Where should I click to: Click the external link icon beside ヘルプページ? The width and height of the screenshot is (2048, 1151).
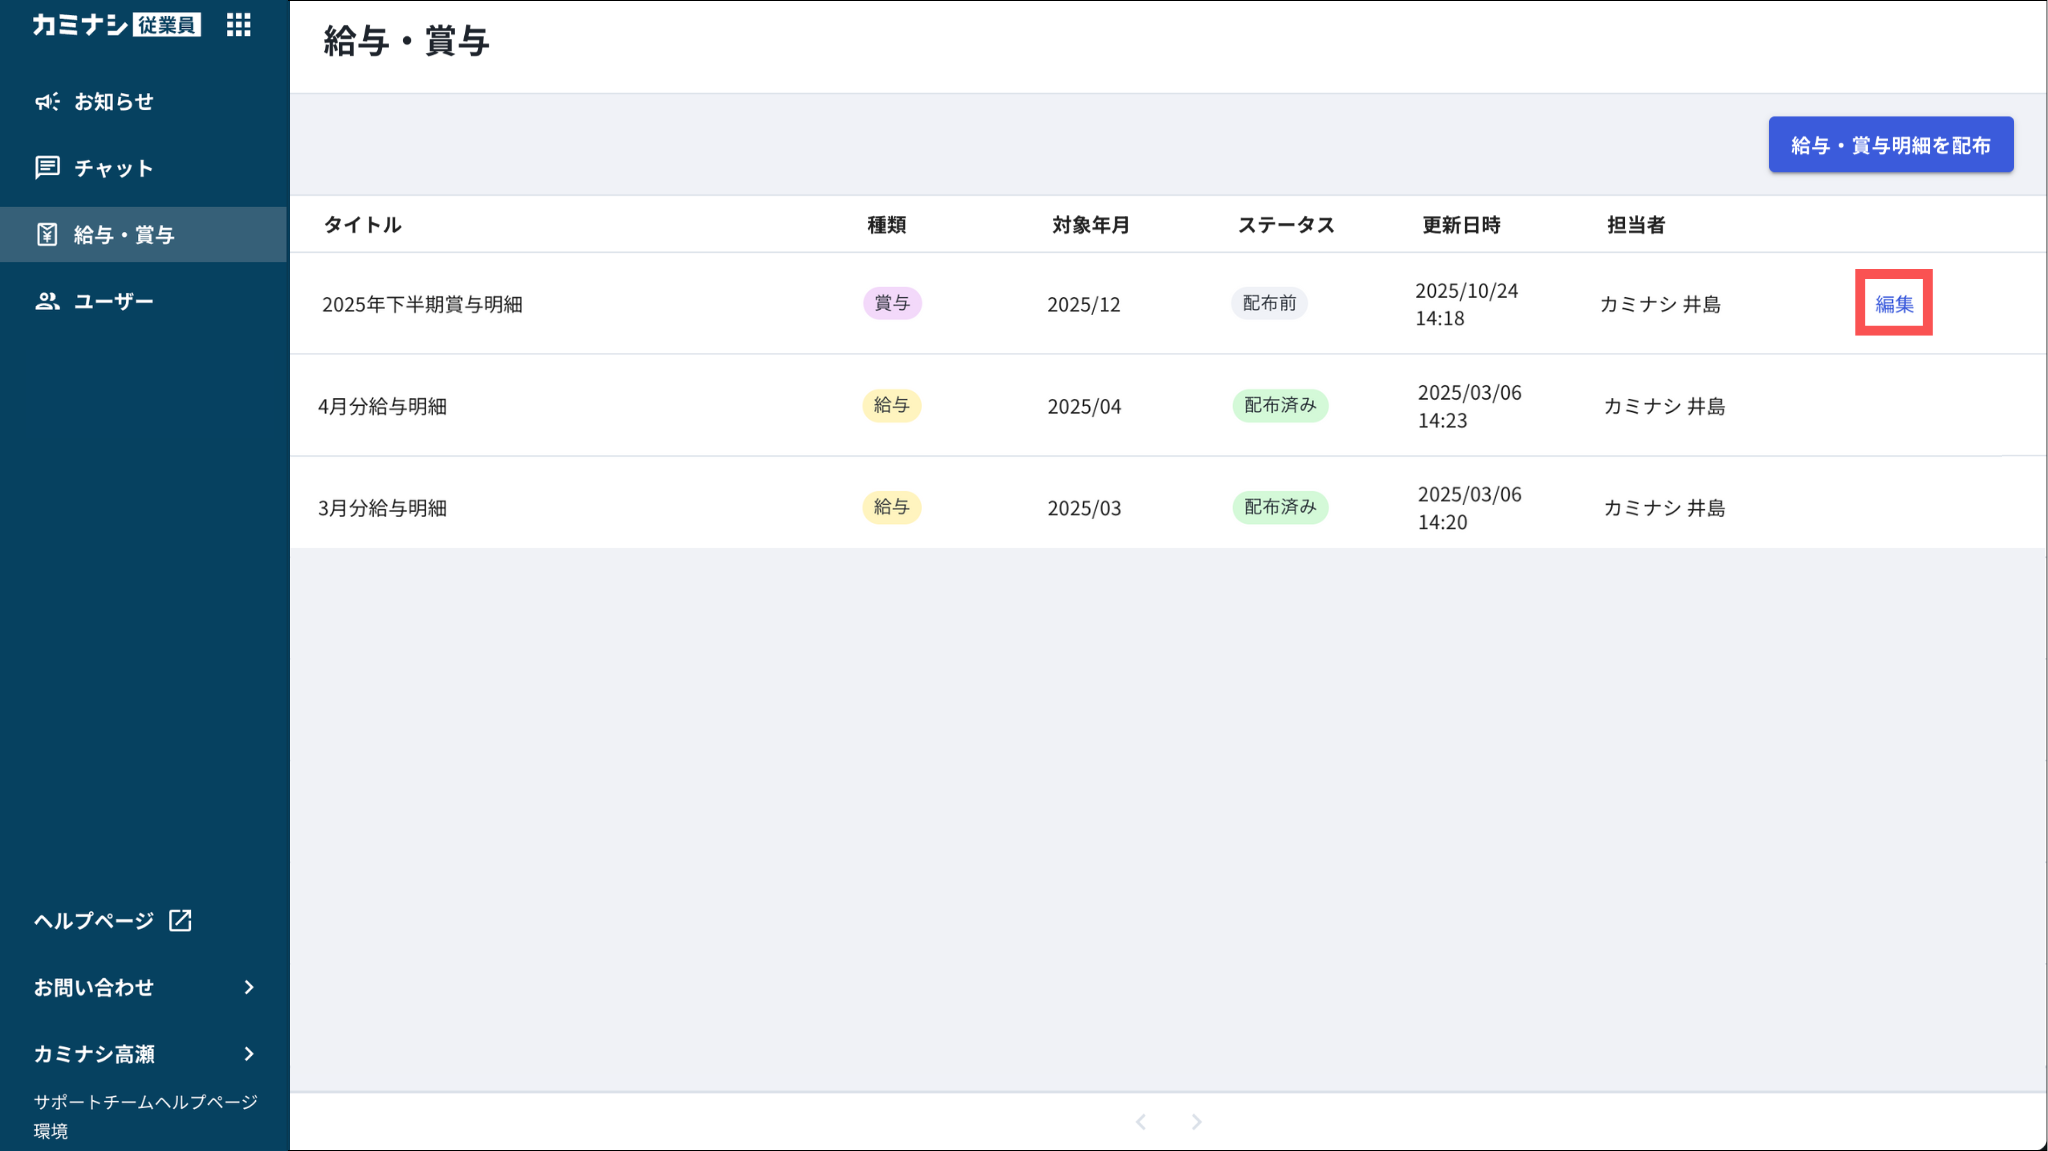point(180,920)
